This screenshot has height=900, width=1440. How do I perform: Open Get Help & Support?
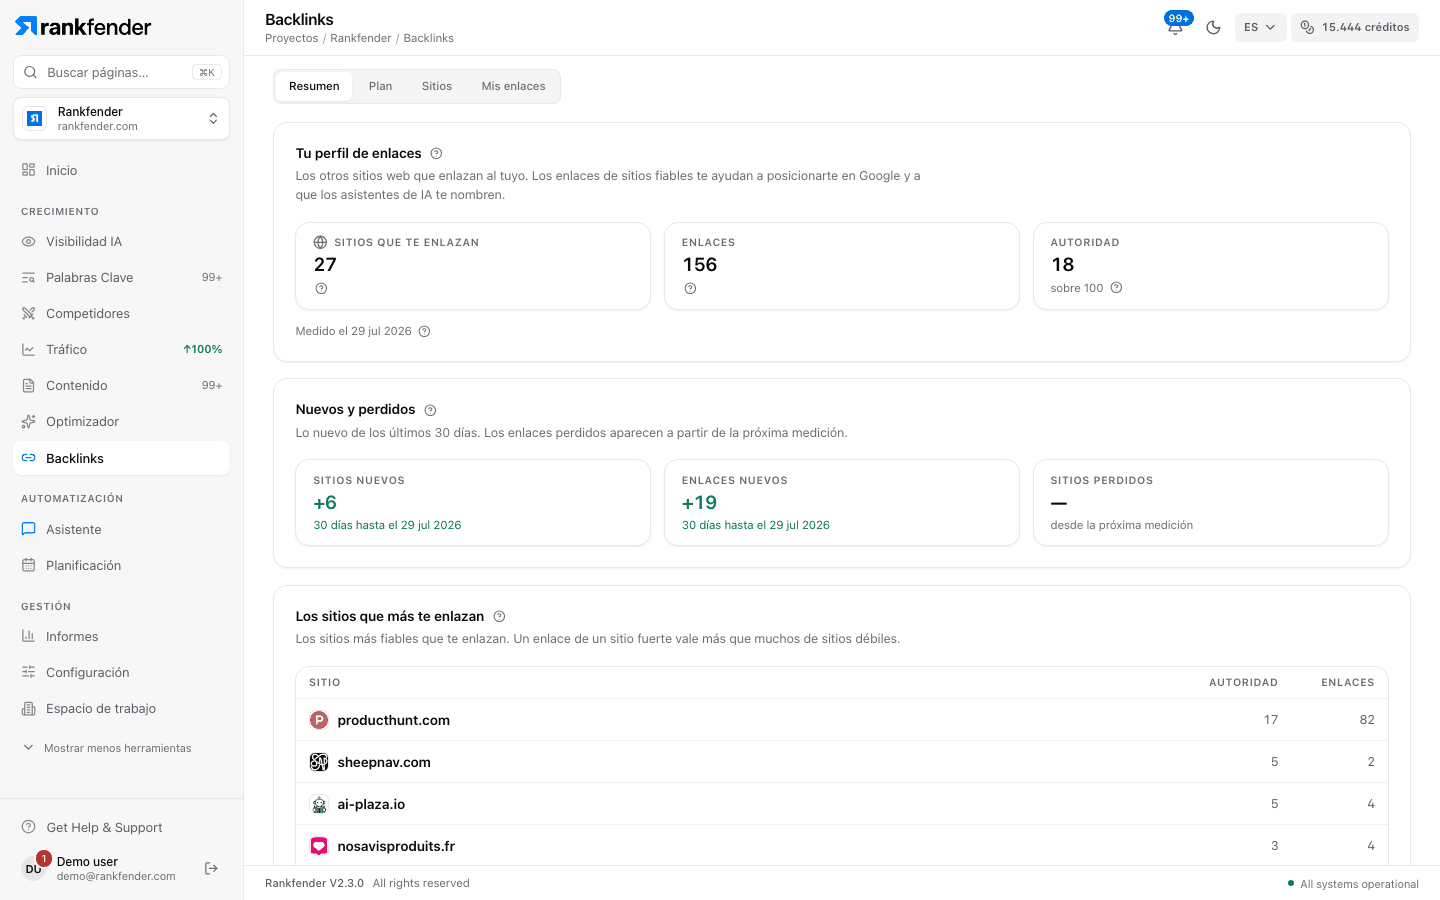[x=93, y=827]
